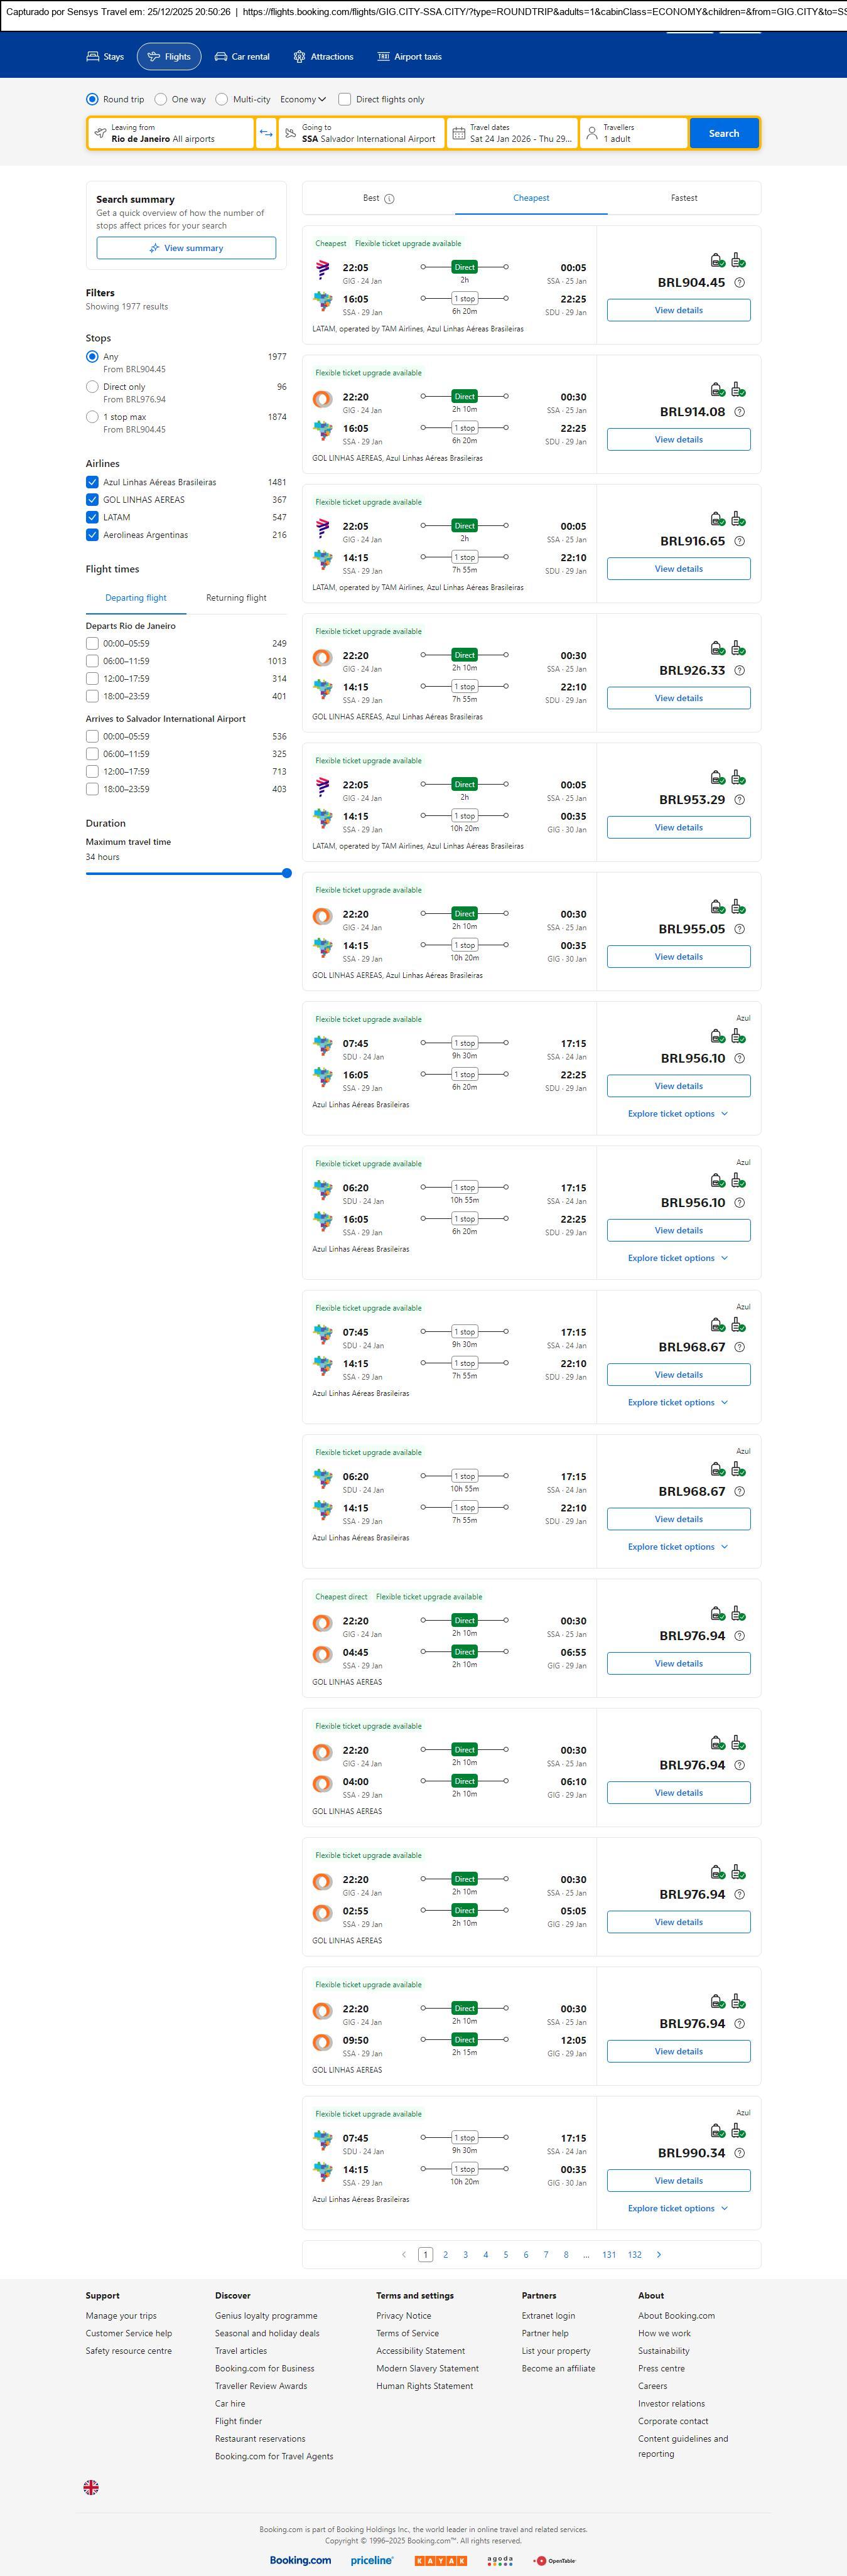Uncheck the LATAM airline filter
Screen dimensions: 847x2576
point(92,517)
